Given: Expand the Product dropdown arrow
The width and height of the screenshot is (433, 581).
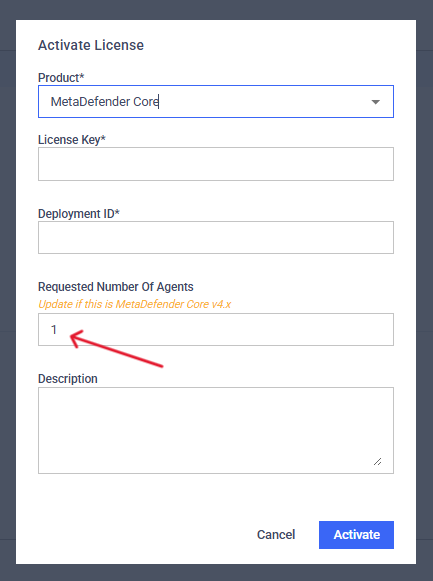Looking at the screenshot, I should (x=376, y=102).
